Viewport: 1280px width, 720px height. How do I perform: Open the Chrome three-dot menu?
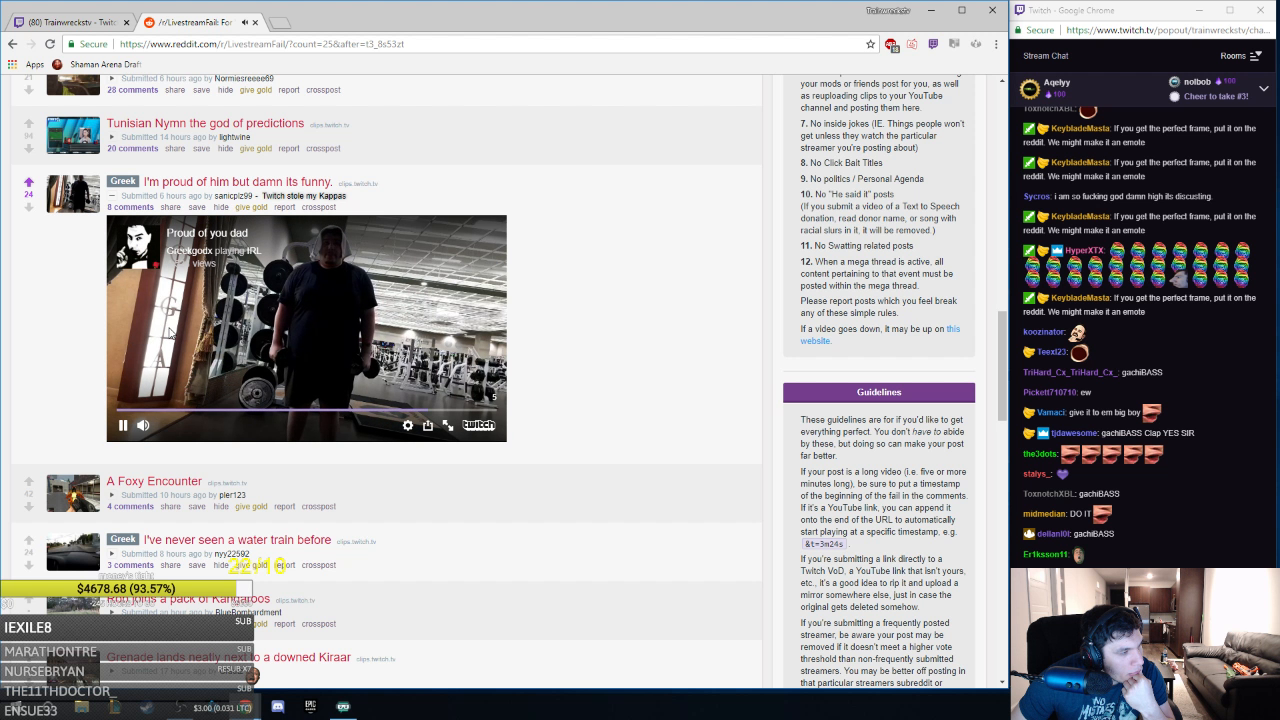click(996, 44)
